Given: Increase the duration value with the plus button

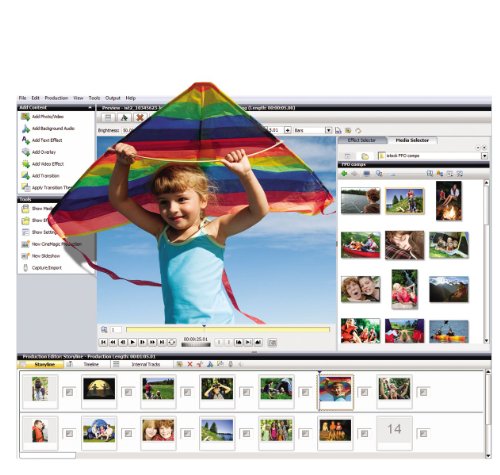Looking at the screenshot, I should (287, 130).
